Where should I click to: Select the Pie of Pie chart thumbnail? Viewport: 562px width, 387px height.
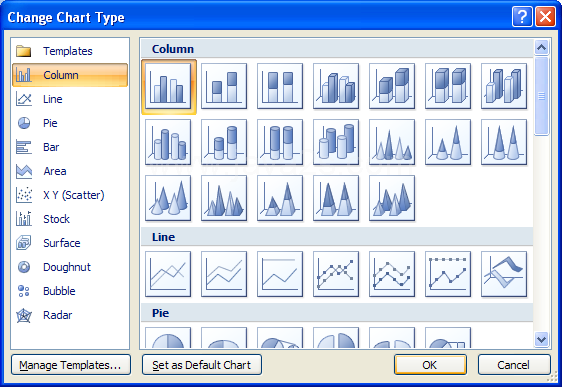tap(280, 338)
